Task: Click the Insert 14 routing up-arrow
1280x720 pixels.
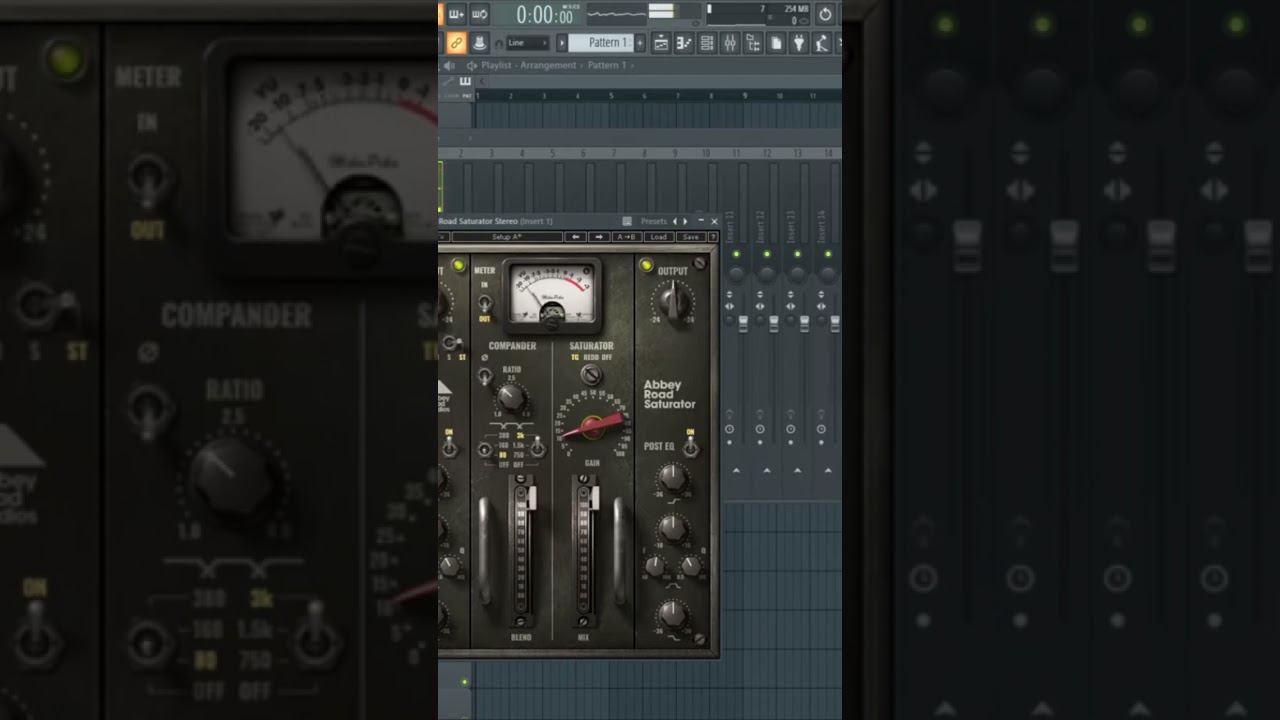Action: point(828,469)
